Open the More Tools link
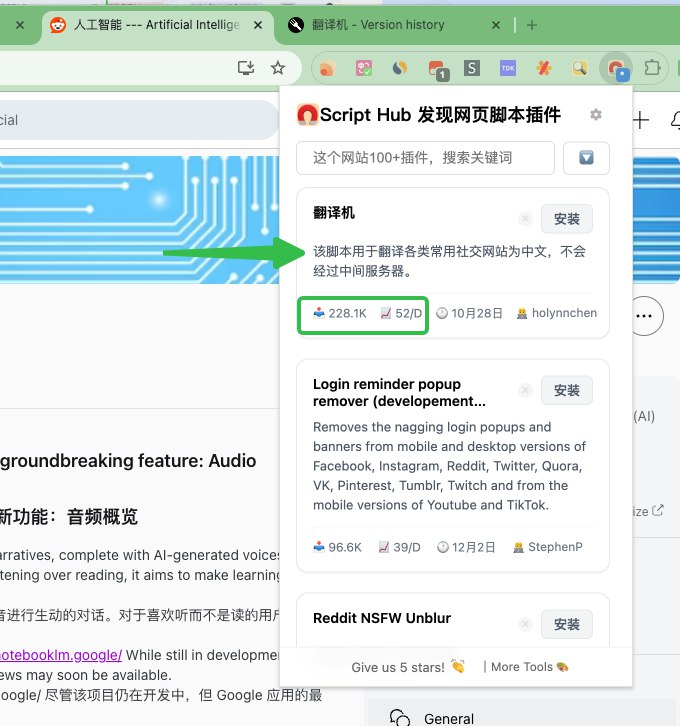The width and height of the screenshot is (680, 726). [529, 667]
